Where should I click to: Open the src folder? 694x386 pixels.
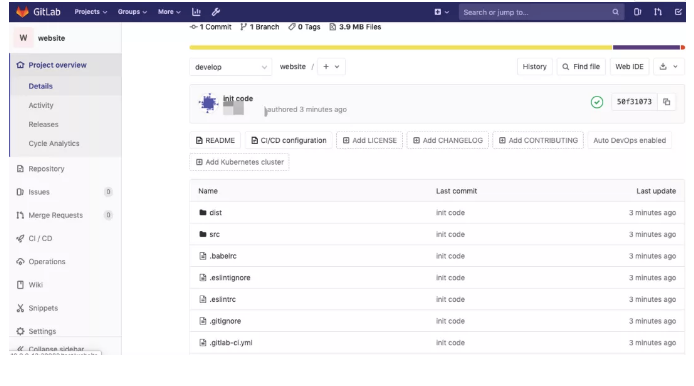point(214,234)
